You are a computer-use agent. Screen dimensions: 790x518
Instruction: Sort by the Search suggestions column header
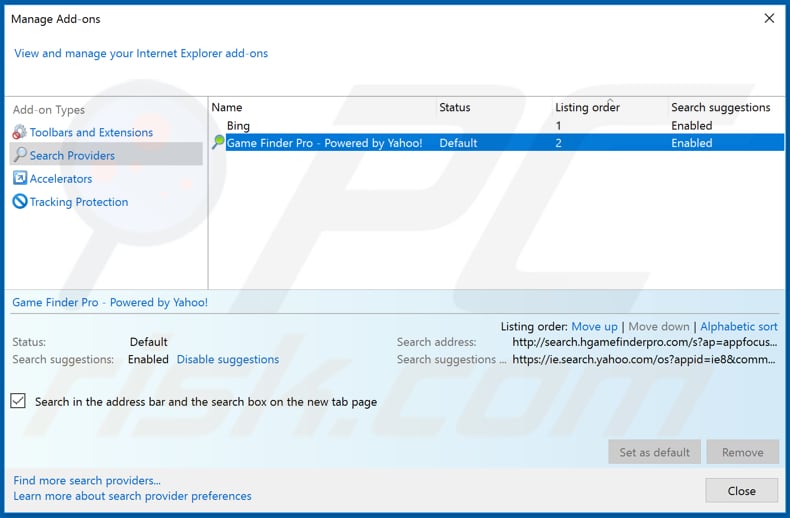[x=720, y=107]
